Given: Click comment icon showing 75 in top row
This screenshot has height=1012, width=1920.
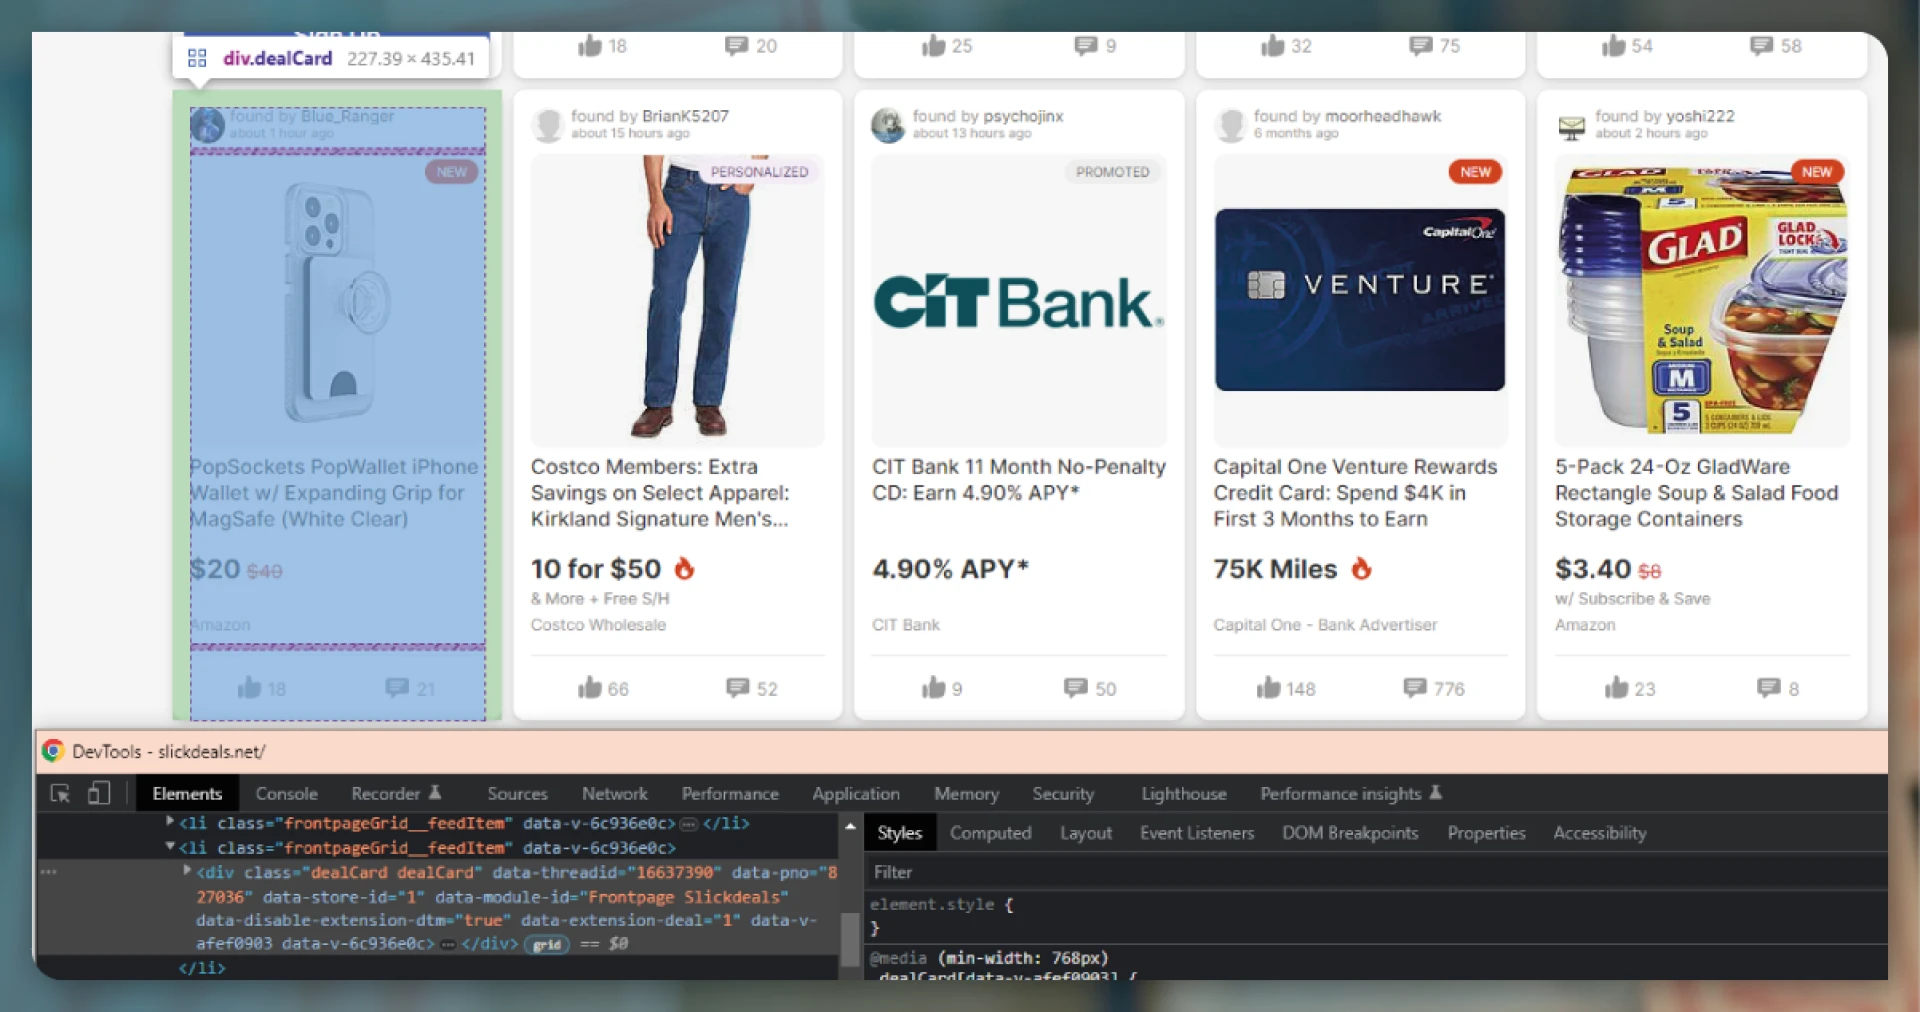Looking at the screenshot, I should [x=1421, y=45].
